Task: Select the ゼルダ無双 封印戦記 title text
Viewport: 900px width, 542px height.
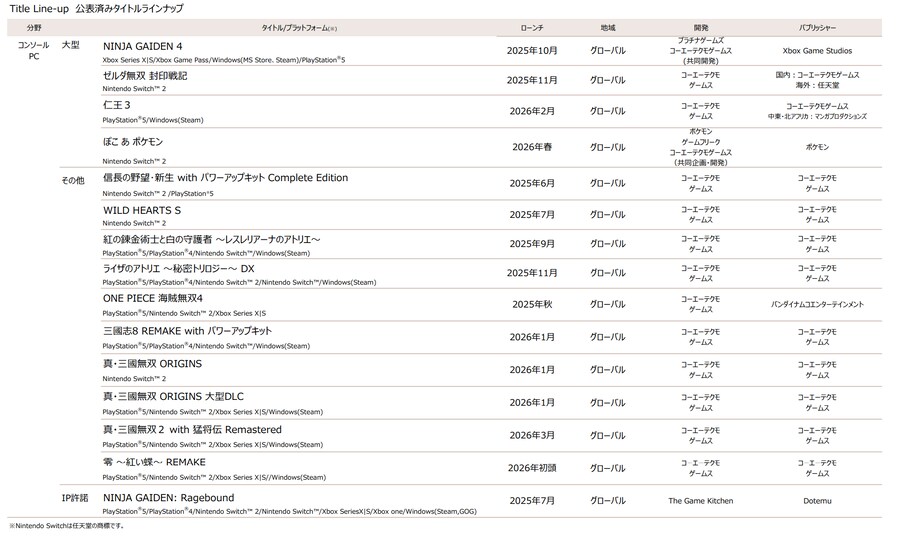Action: (145, 75)
